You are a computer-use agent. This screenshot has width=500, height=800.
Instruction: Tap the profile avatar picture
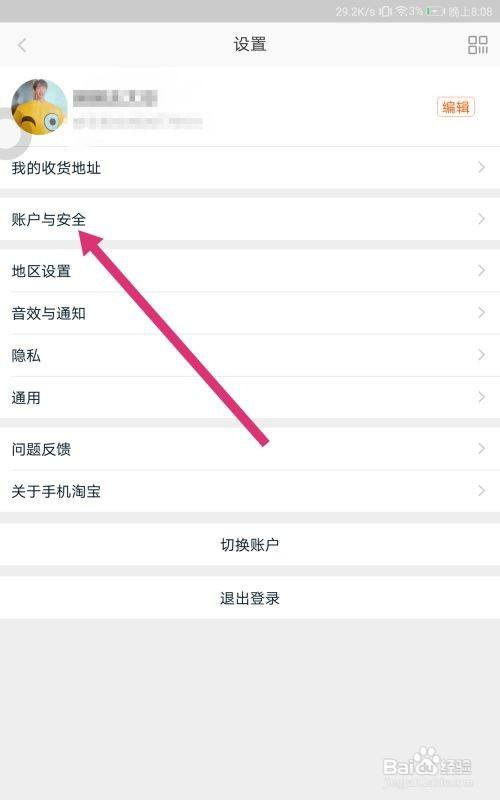[39, 107]
